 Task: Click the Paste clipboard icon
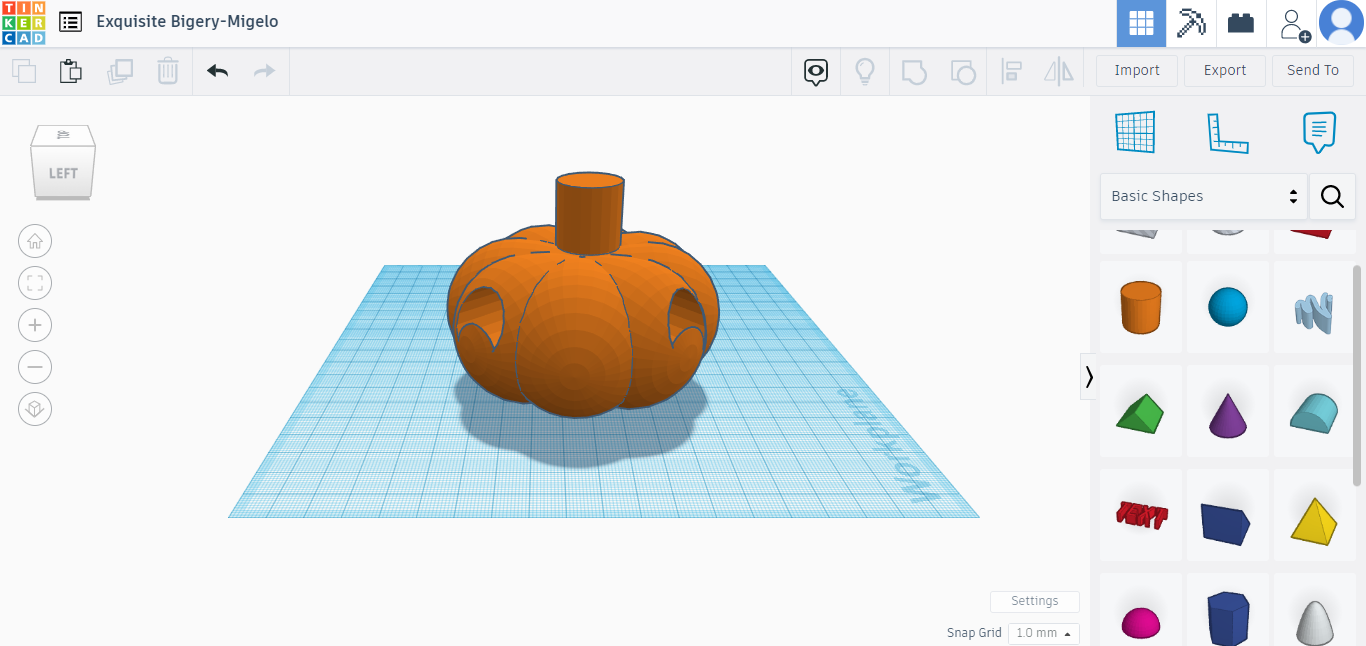(x=70, y=71)
